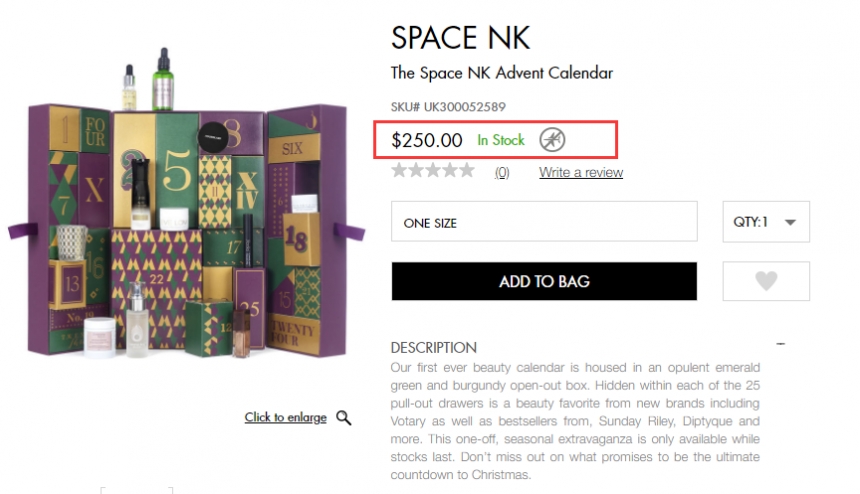Viewport: 860px width, 494px height.
Task: Click the (0) reviews count link
Action: tap(502, 173)
